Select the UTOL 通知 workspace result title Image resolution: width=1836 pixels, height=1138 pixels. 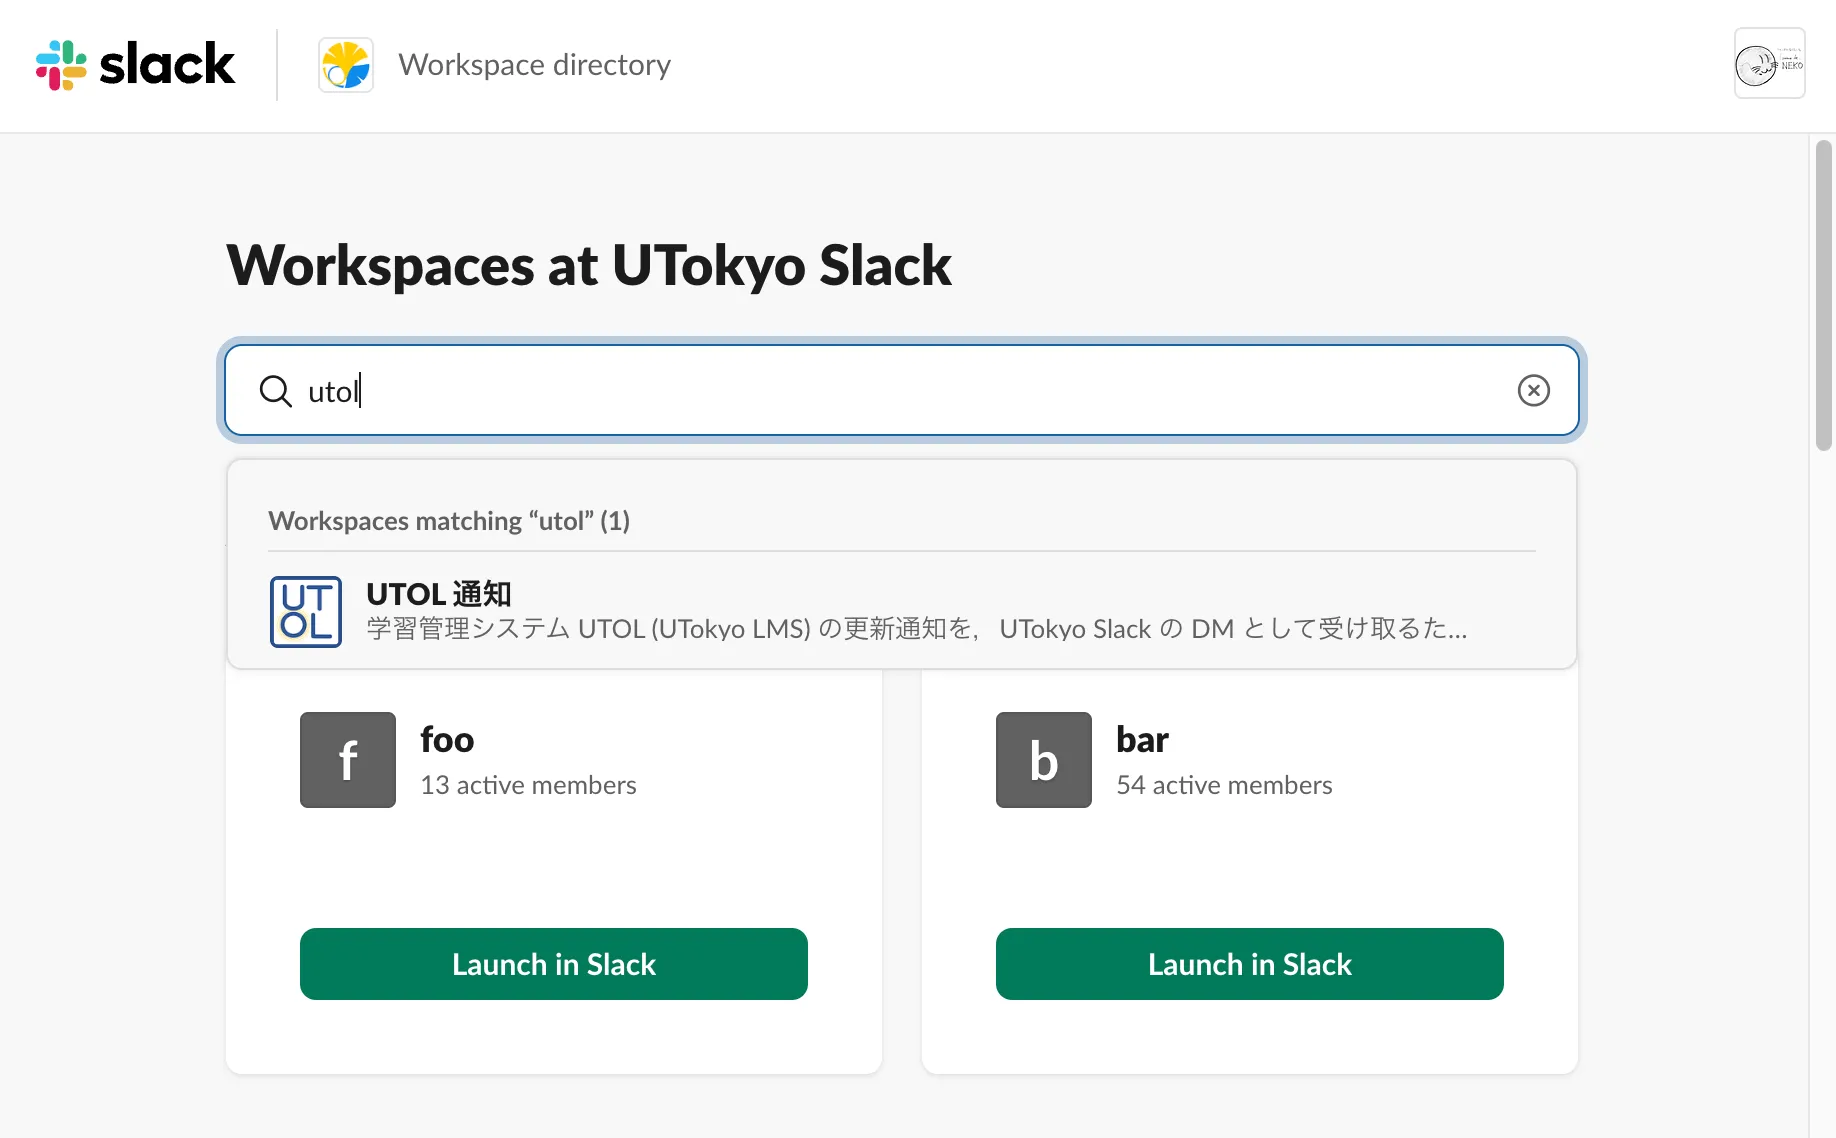(439, 594)
